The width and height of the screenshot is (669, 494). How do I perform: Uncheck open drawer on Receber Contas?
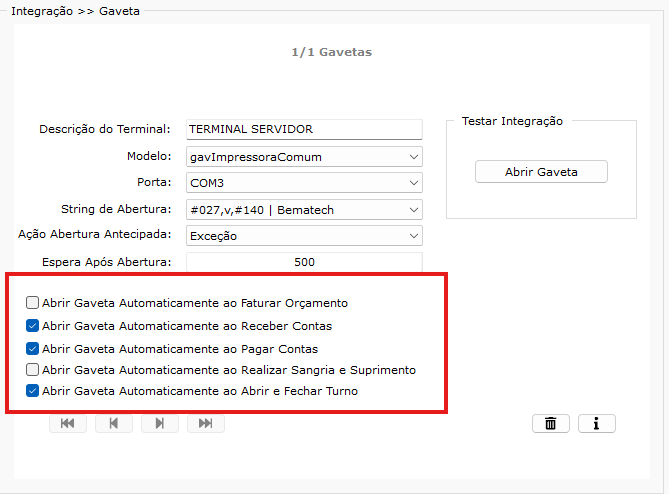(32, 326)
